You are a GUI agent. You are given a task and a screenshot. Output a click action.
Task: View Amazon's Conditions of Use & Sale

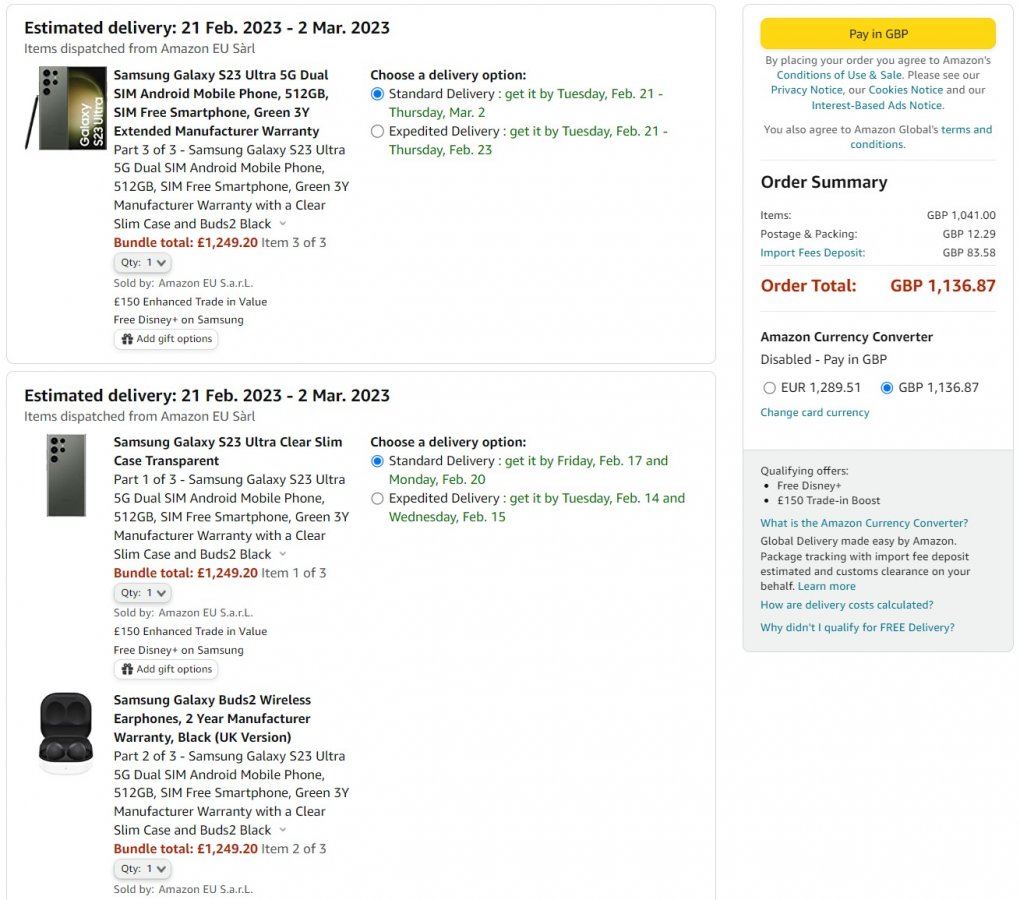(838, 74)
